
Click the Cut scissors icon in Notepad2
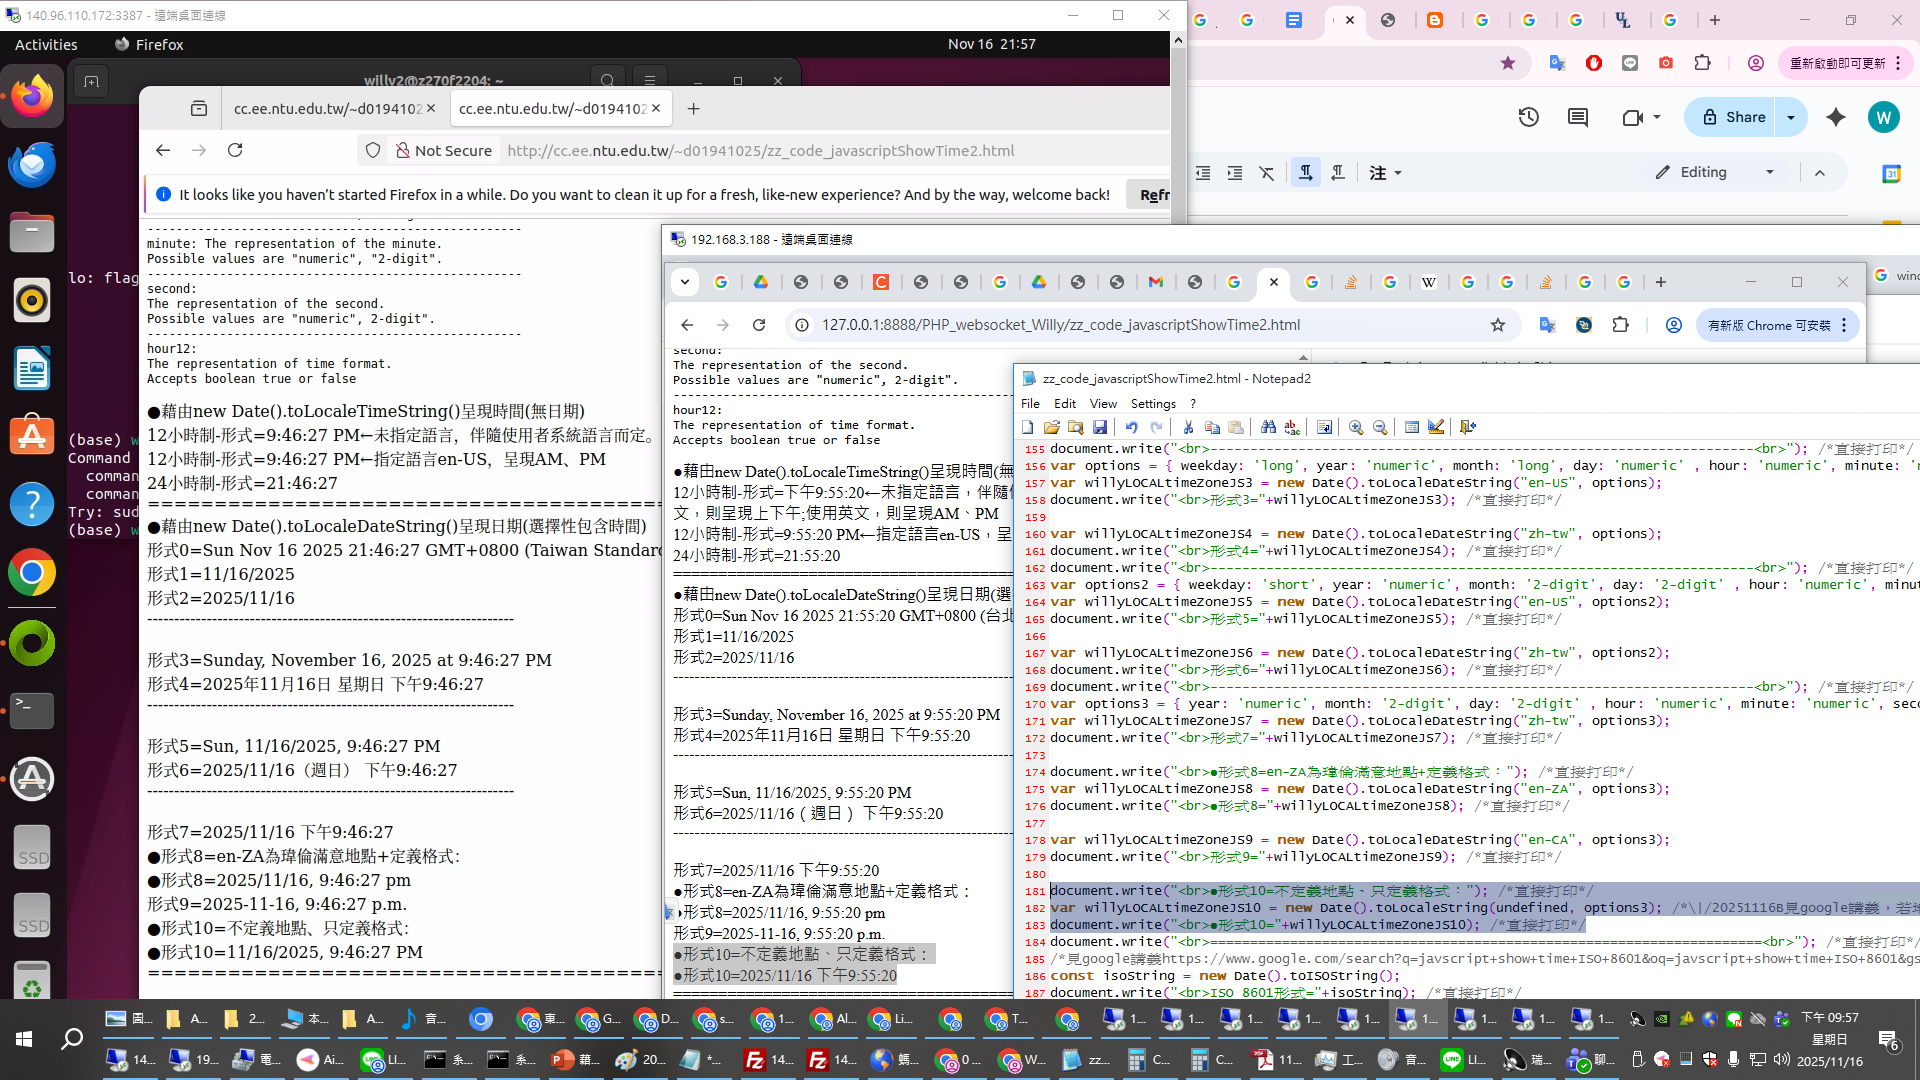pyautogui.click(x=1188, y=427)
